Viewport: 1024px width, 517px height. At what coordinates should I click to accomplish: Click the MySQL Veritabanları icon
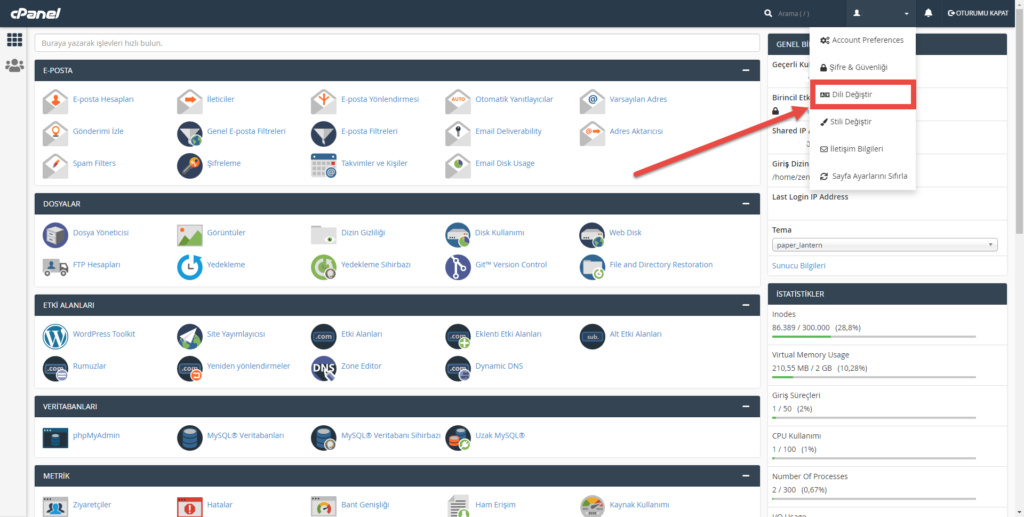(190, 437)
